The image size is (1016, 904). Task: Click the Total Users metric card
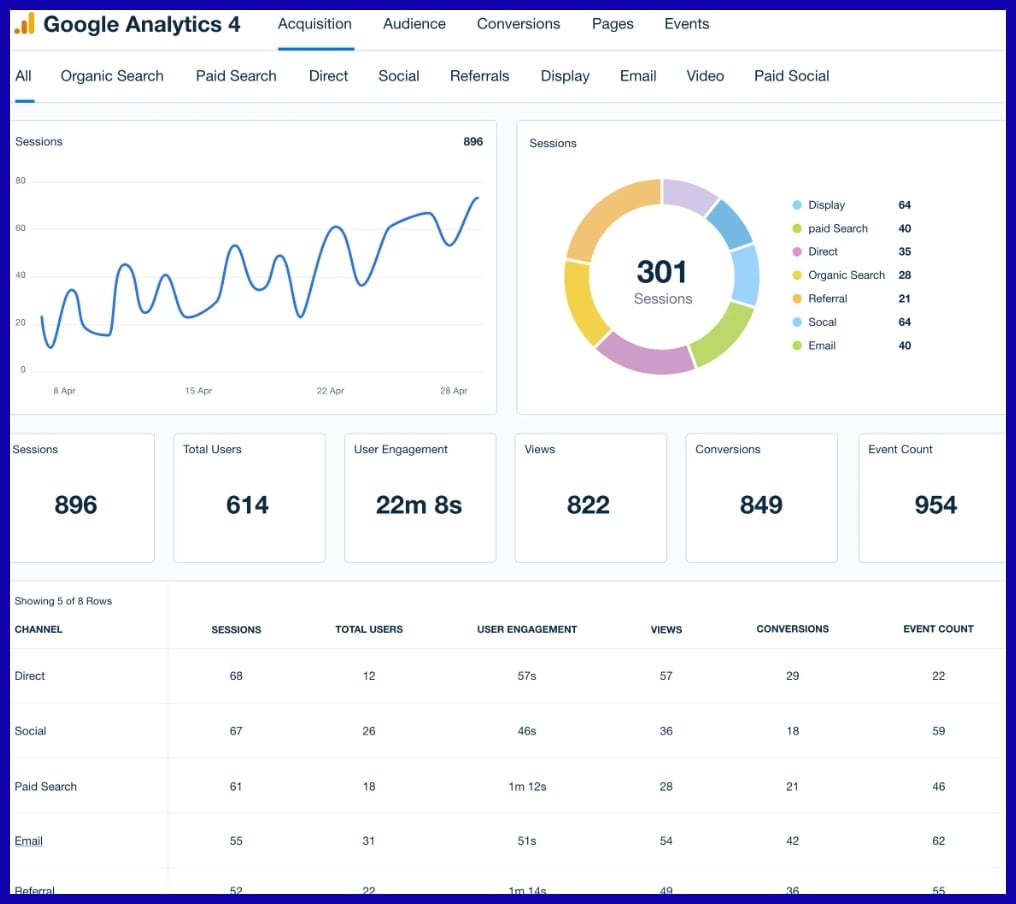(x=248, y=497)
